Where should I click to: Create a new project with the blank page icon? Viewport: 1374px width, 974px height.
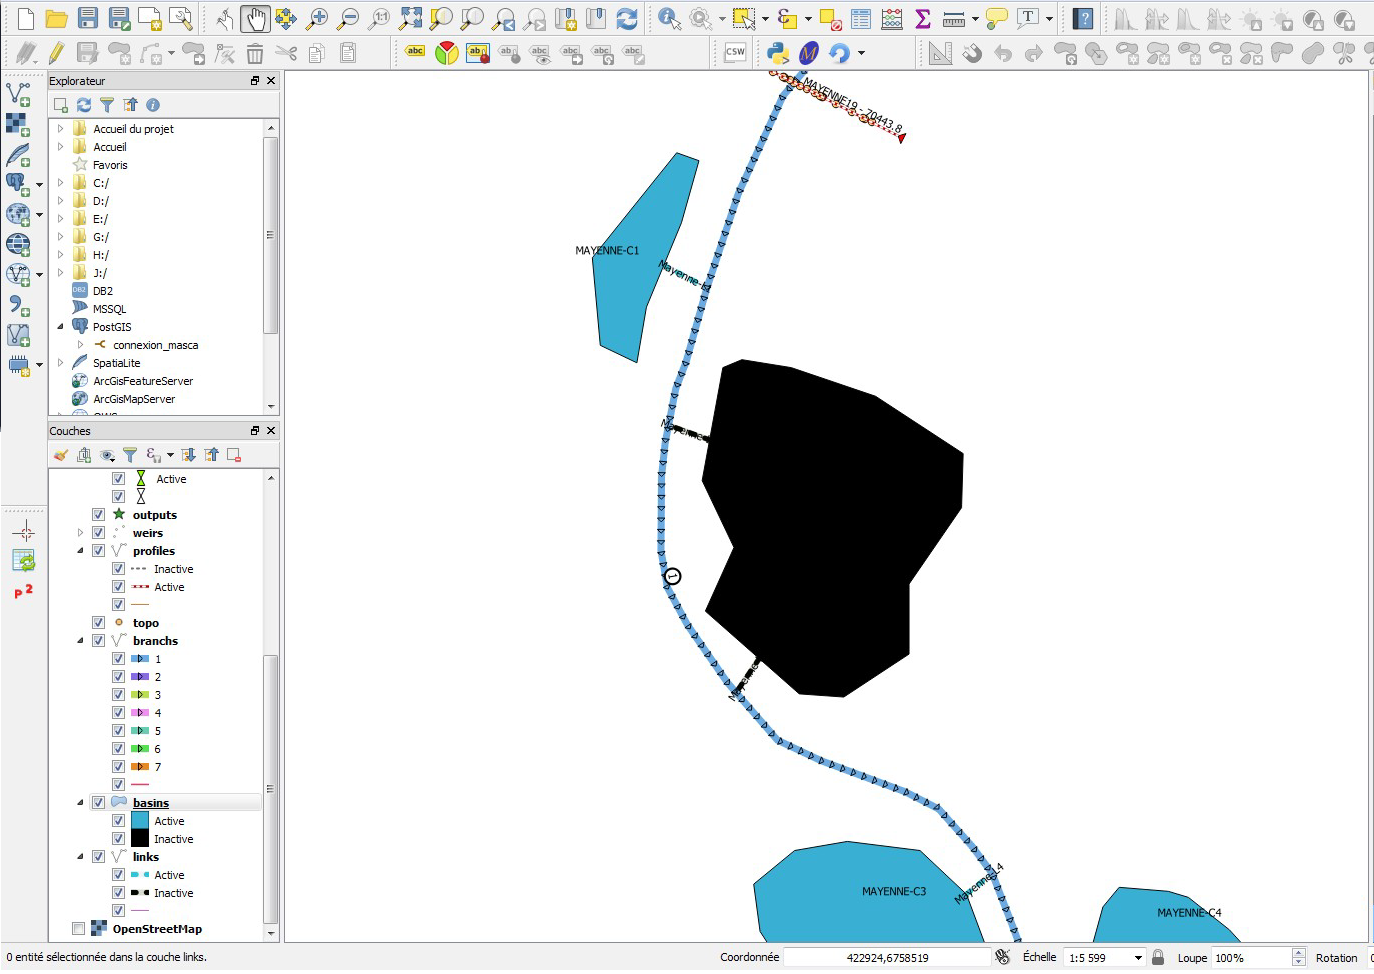tap(26, 18)
